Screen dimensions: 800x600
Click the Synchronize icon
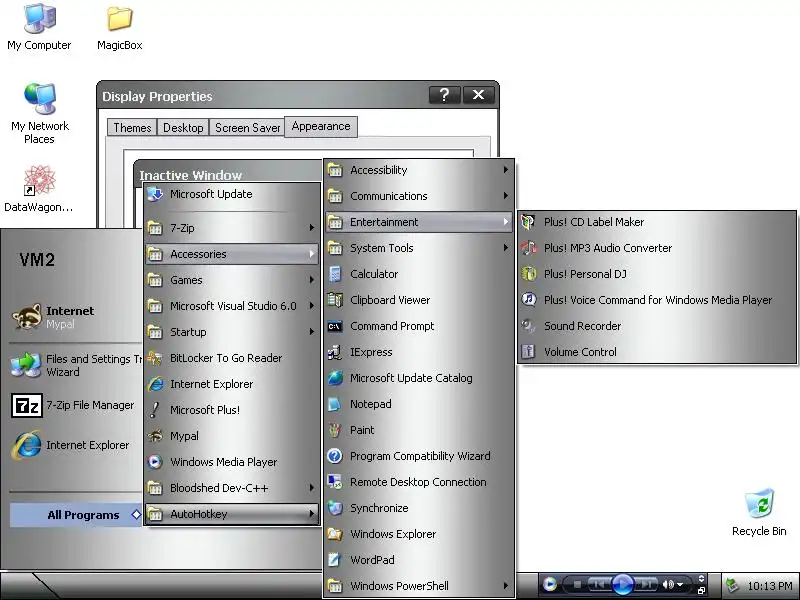[x=335, y=508]
